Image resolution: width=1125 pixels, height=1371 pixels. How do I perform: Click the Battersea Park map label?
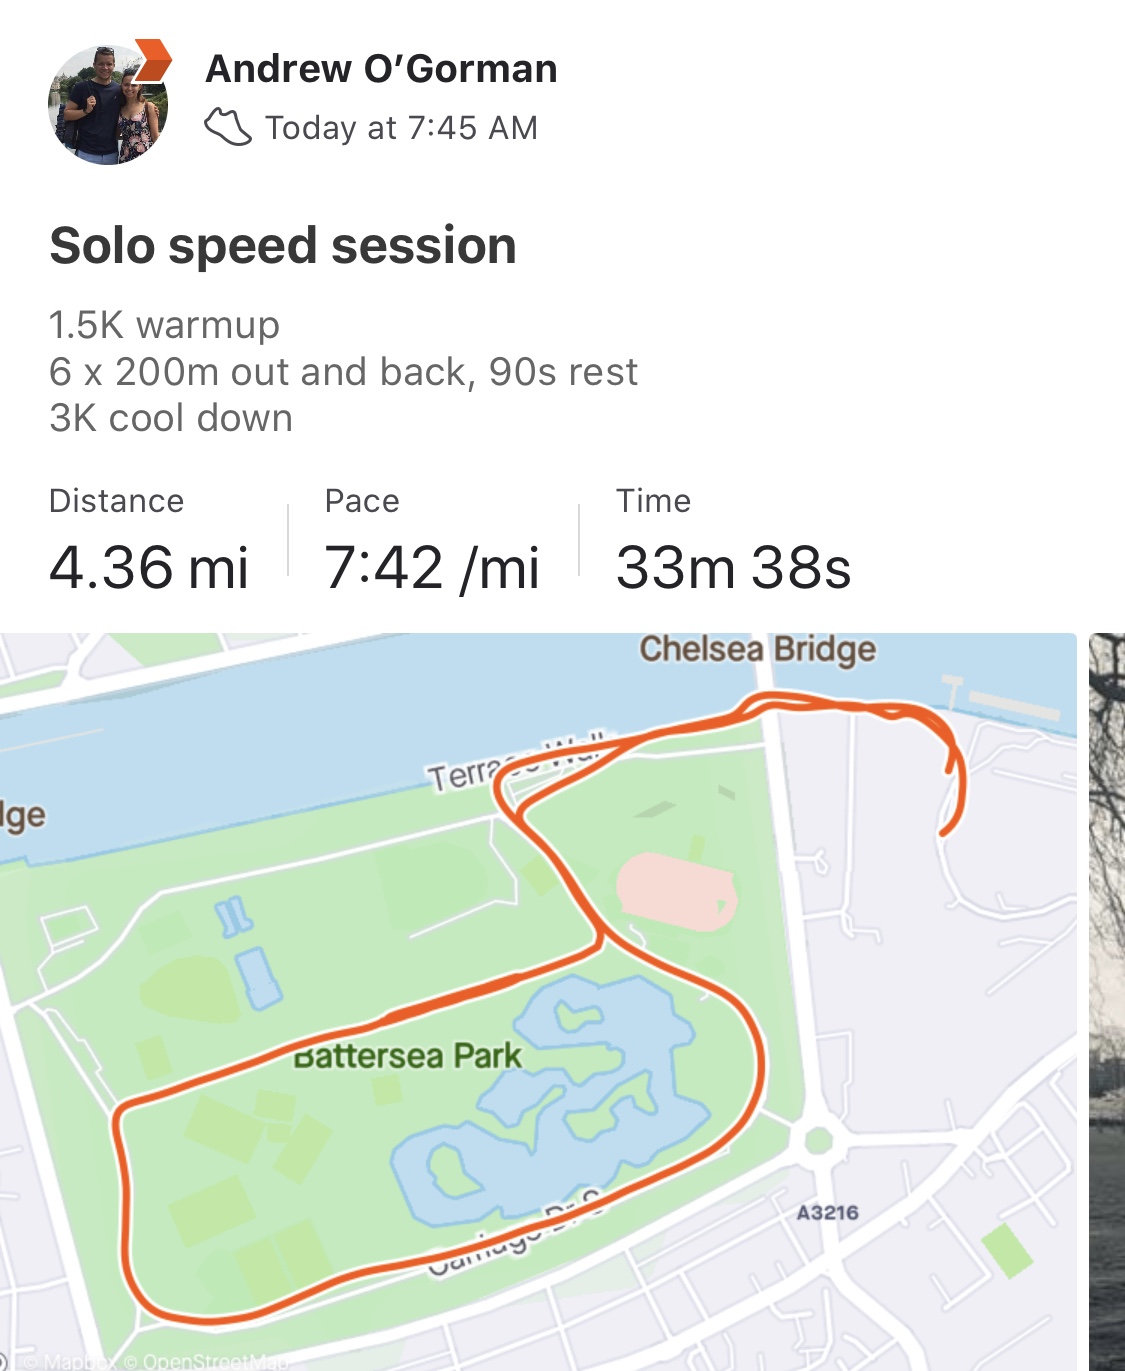click(x=408, y=1056)
